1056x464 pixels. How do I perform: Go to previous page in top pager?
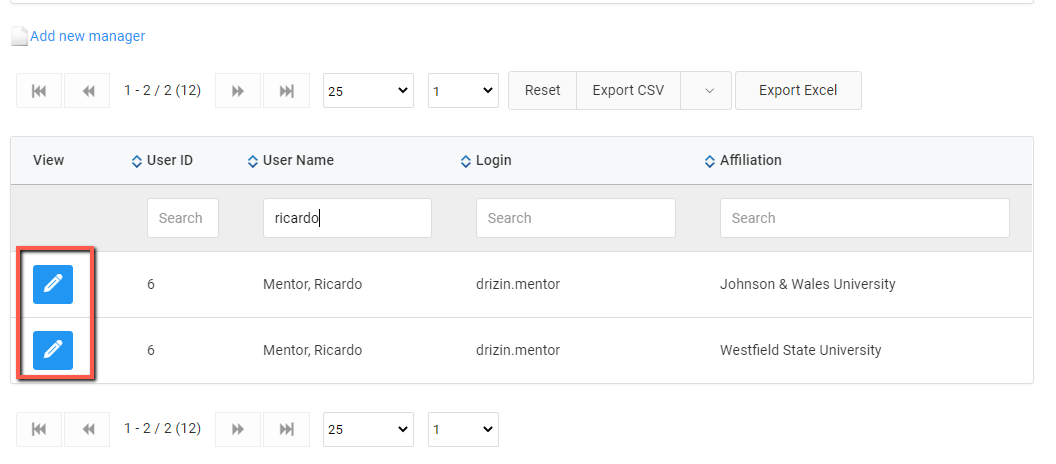pyautogui.click(x=88, y=91)
